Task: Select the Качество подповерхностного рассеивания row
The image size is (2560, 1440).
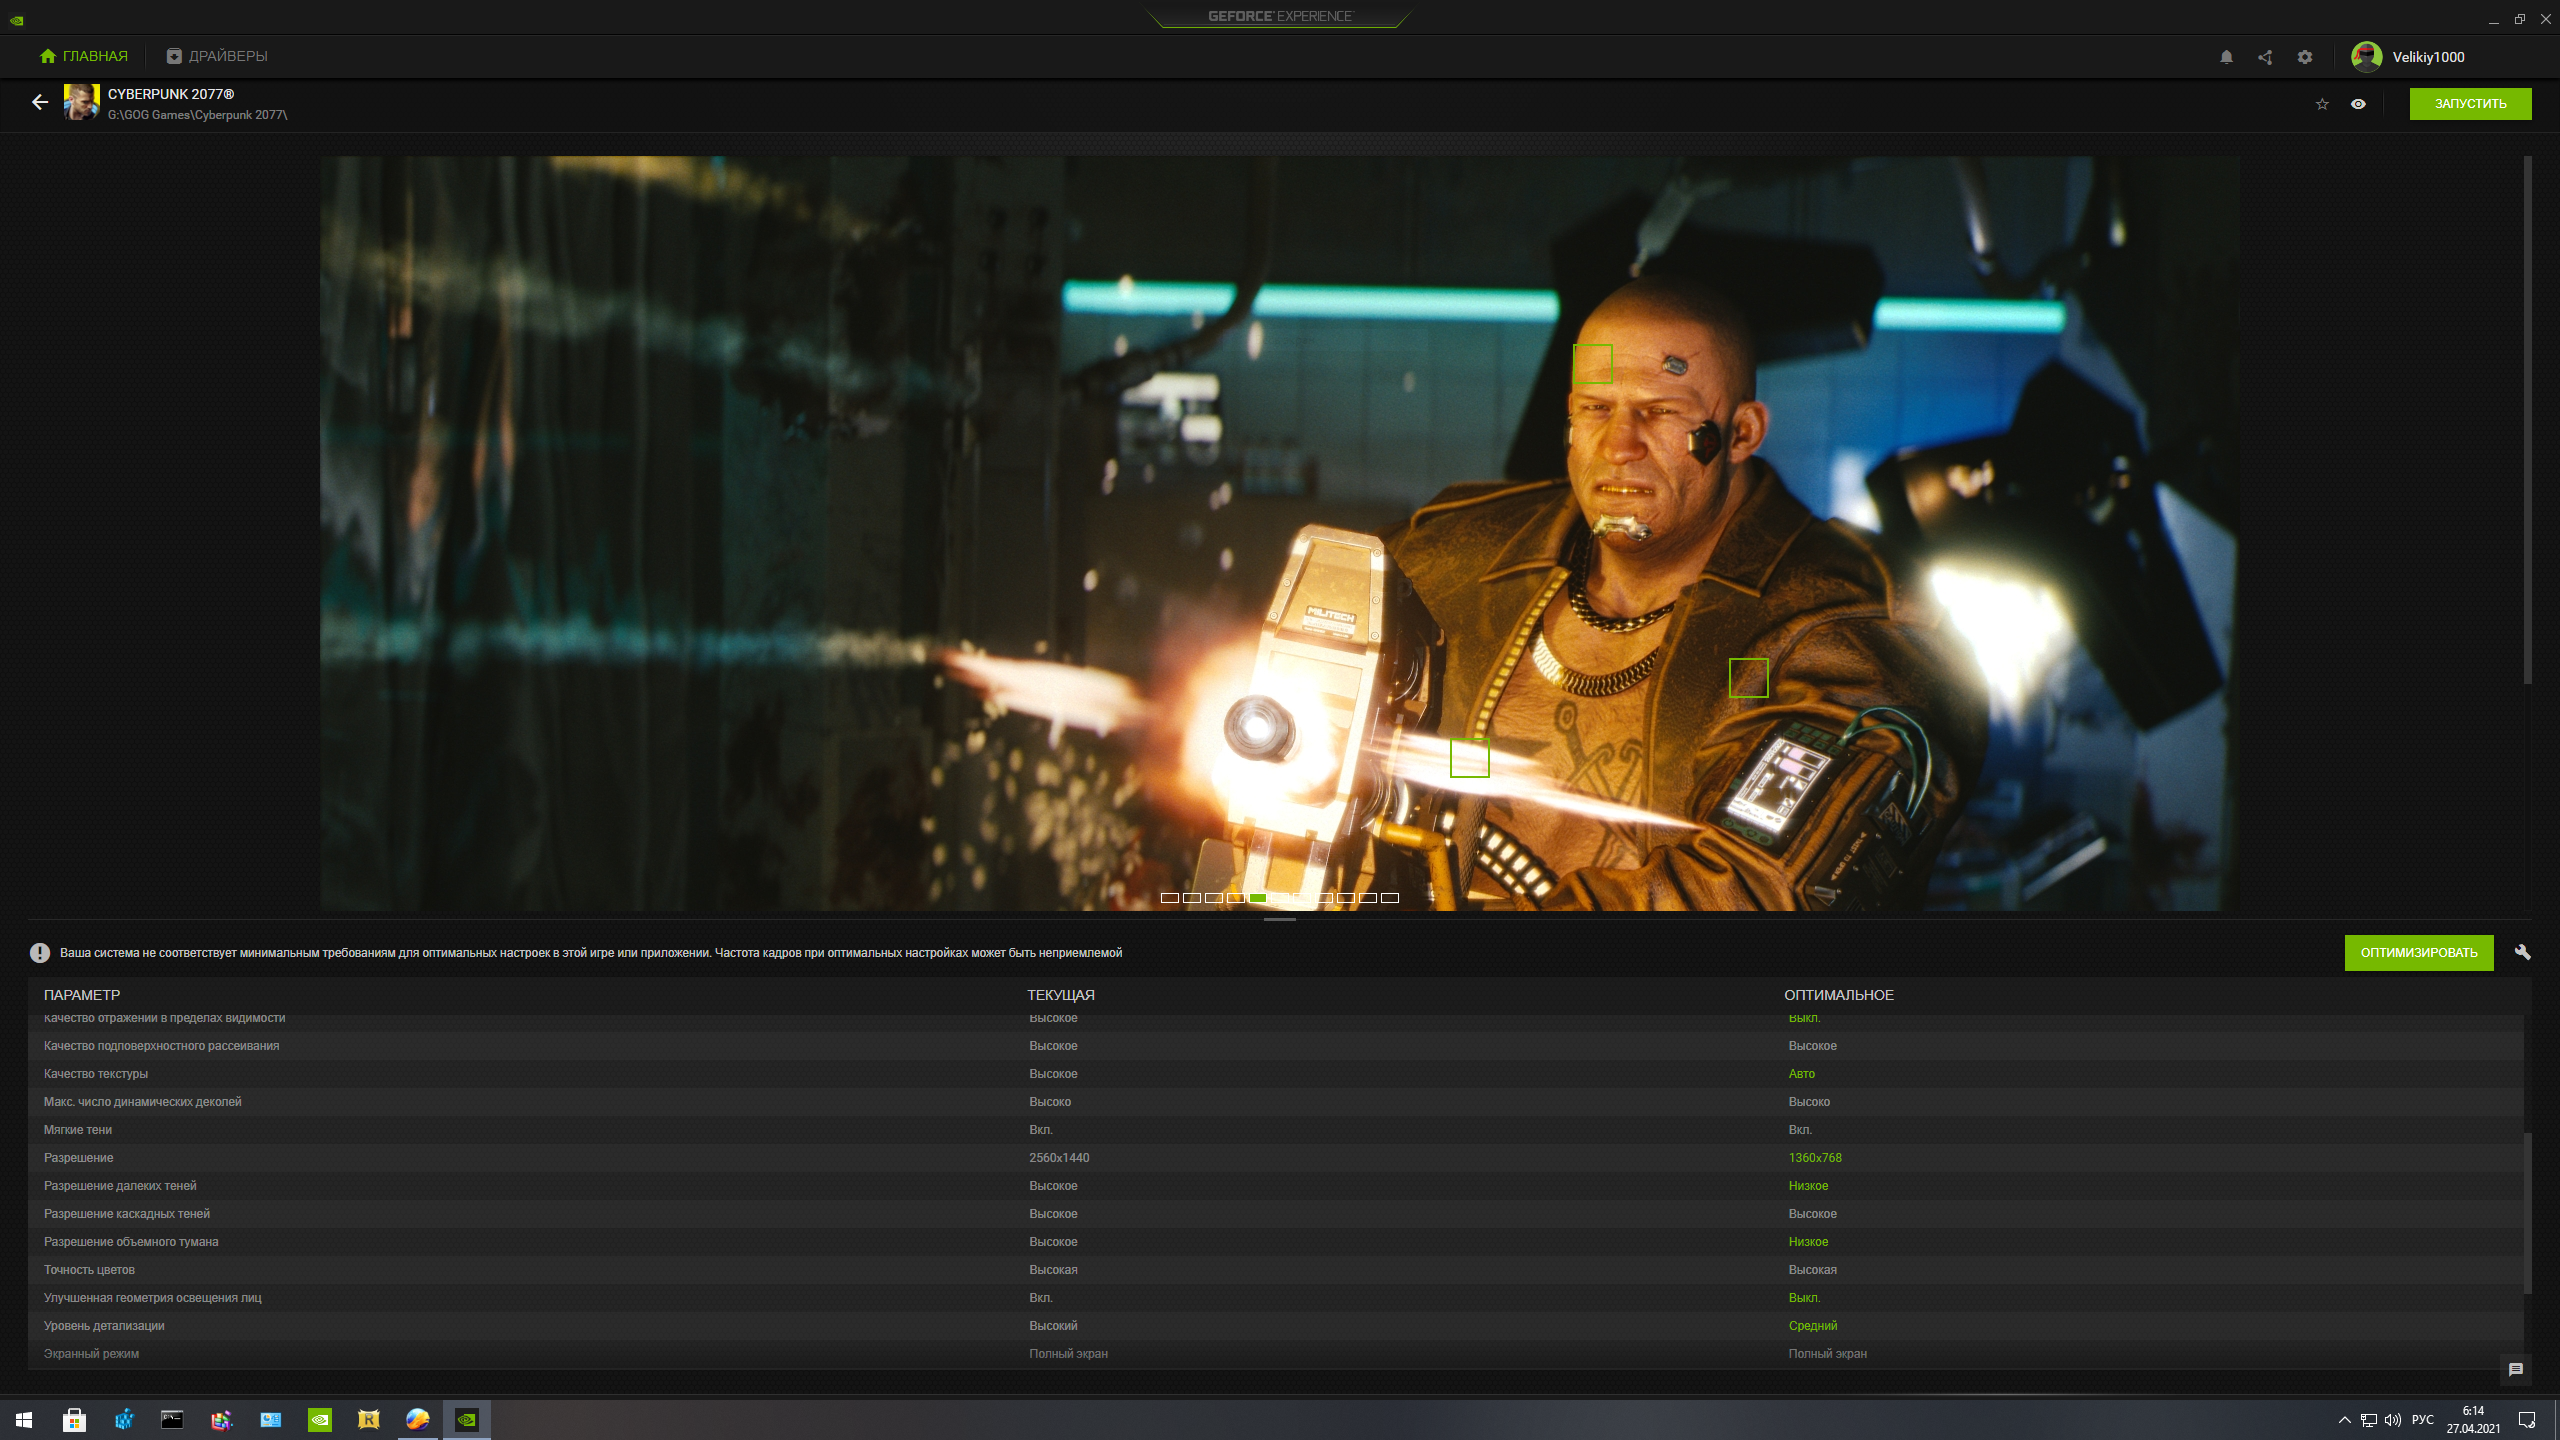Action: [x=1276, y=1046]
